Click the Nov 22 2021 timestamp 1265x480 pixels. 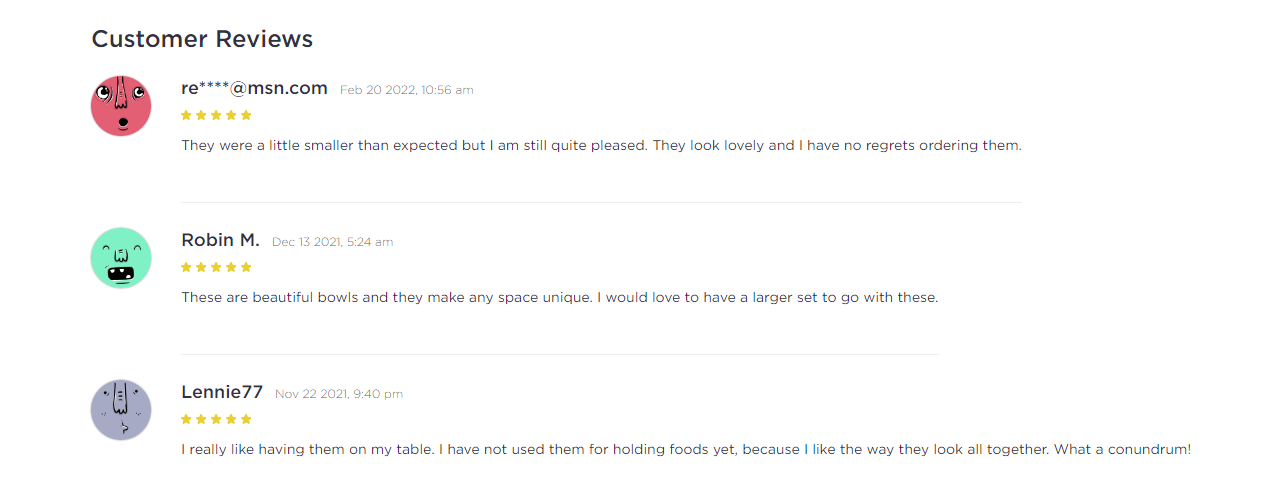339,394
